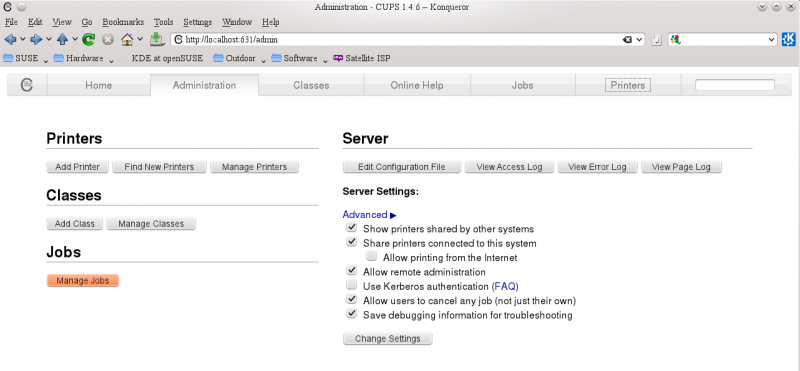Image resolution: width=800 pixels, height=371 pixels.
Task: Click the Change Settings button
Action: tap(388, 339)
